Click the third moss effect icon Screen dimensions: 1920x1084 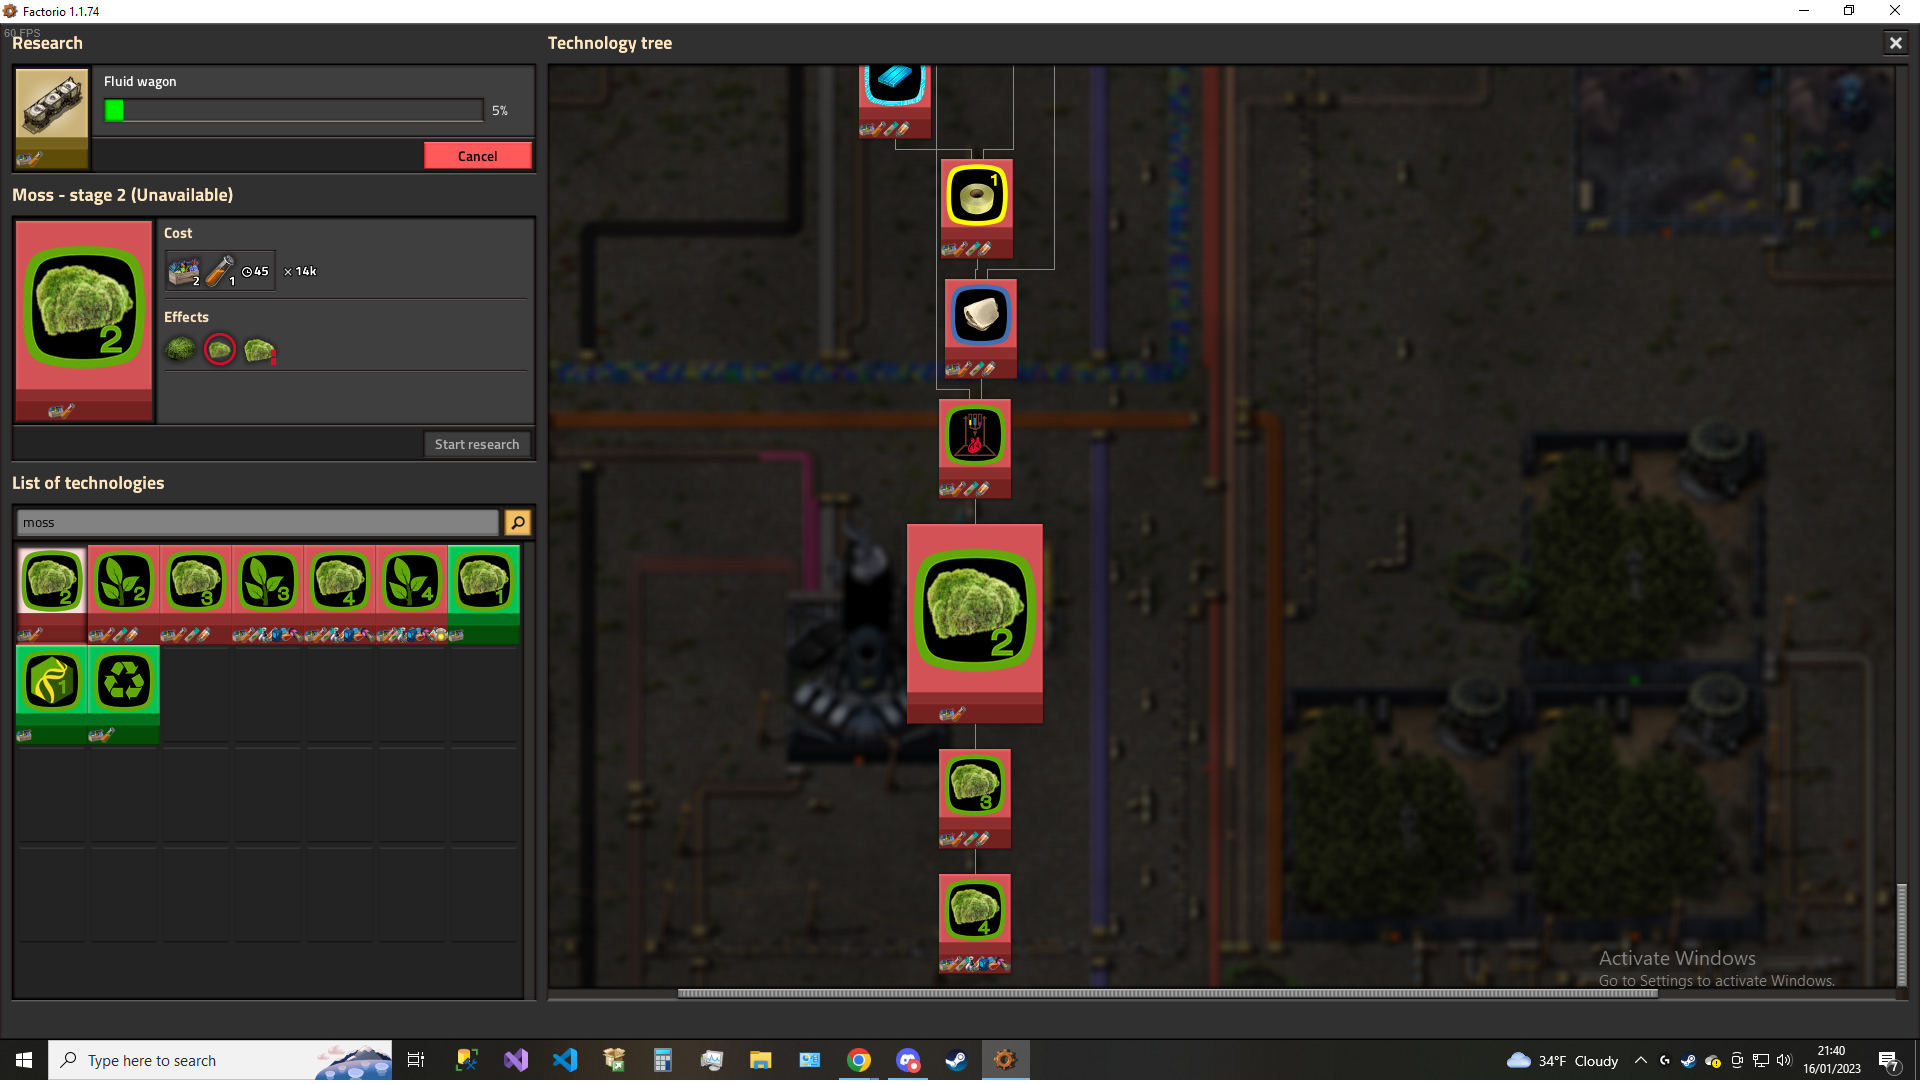coord(259,349)
